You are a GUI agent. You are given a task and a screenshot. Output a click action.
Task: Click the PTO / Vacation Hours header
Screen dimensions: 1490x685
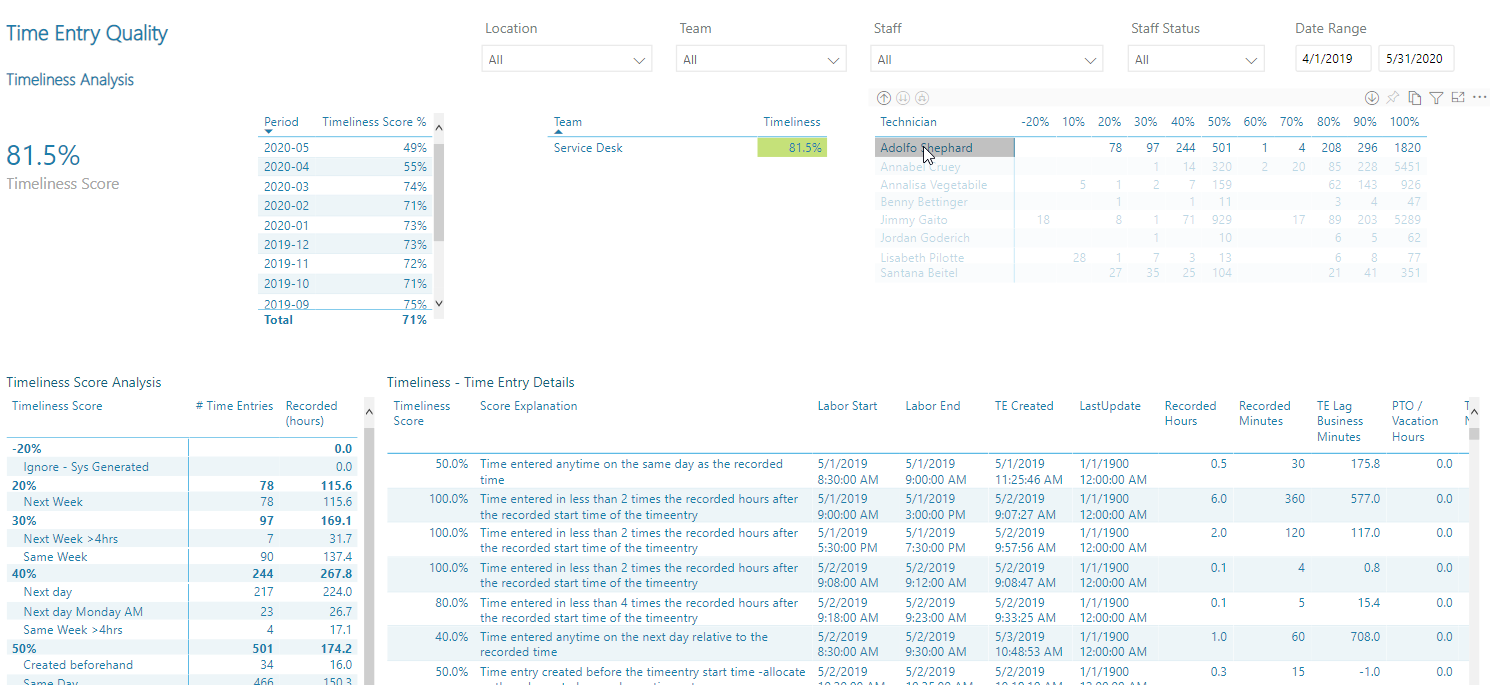click(x=1415, y=421)
